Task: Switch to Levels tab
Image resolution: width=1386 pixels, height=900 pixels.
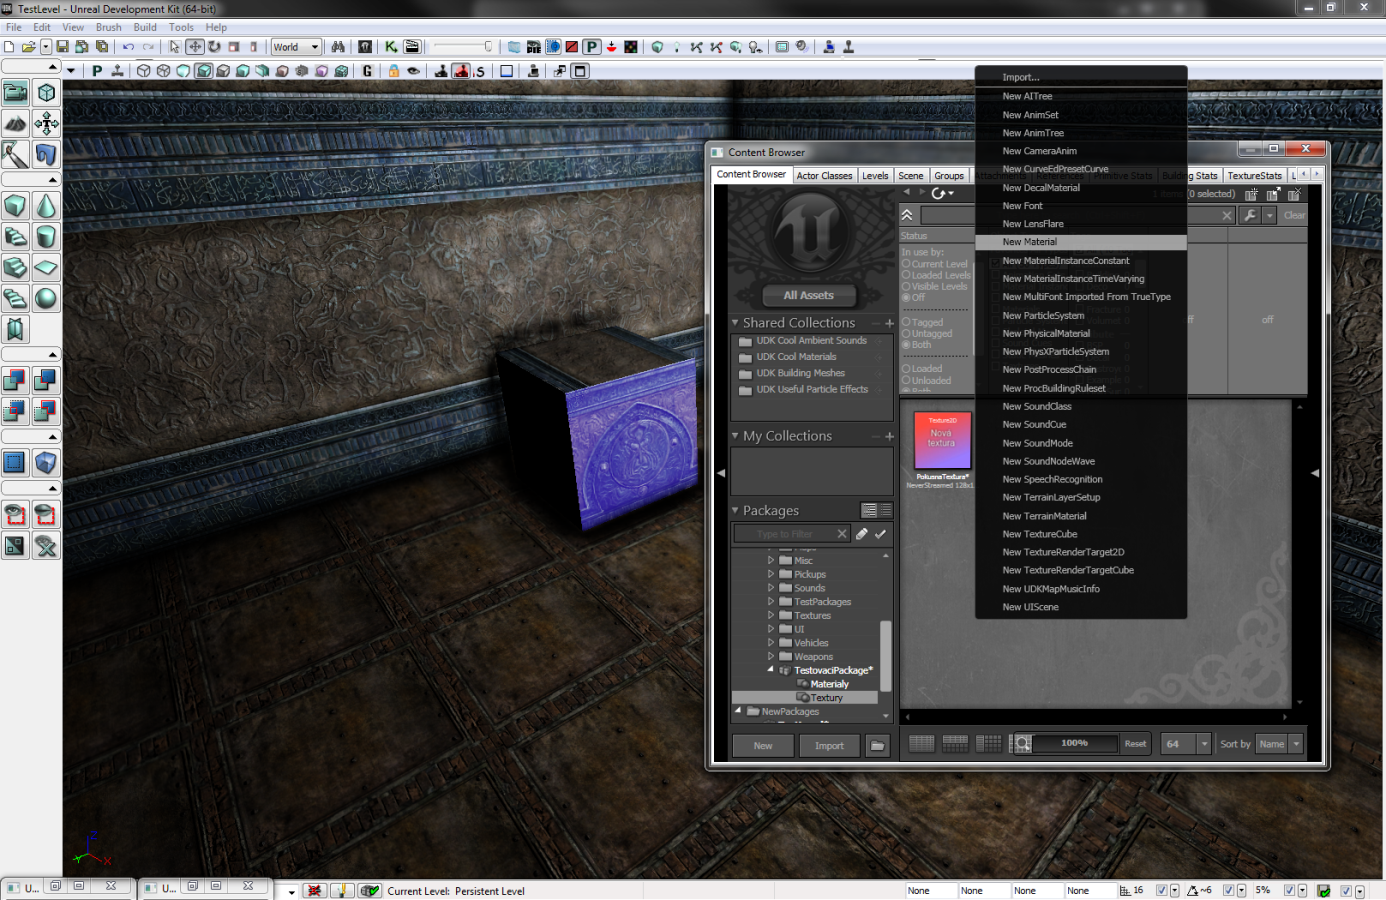Action: click(875, 176)
